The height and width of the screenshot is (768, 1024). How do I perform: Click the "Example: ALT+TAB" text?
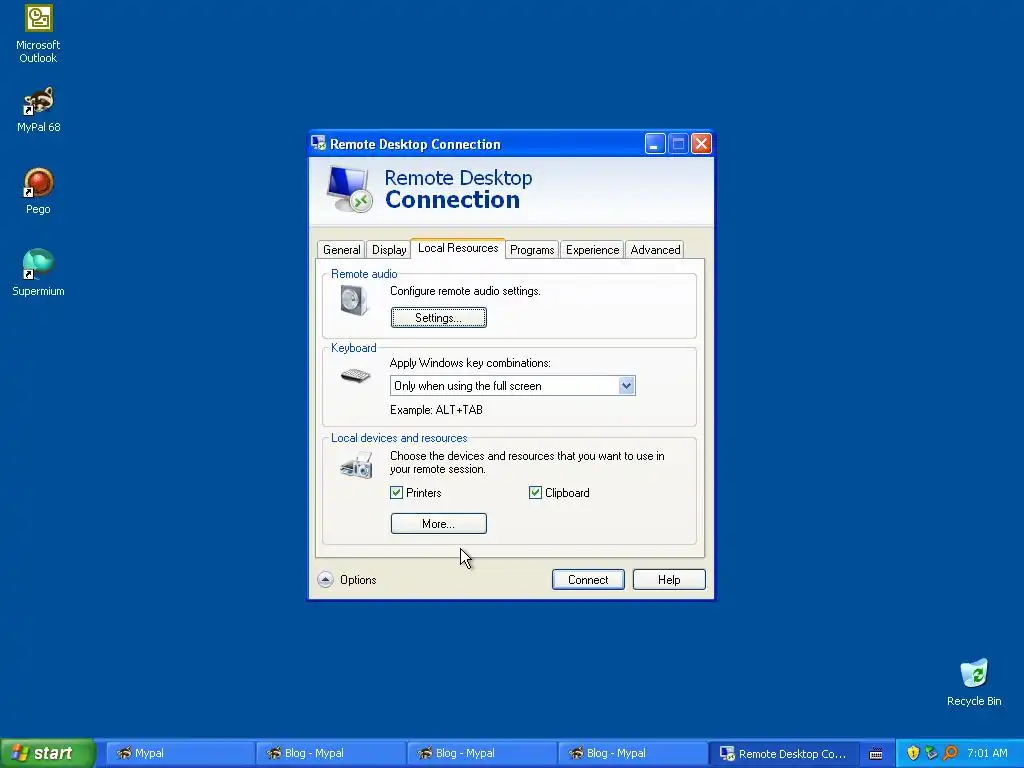coord(436,409)
